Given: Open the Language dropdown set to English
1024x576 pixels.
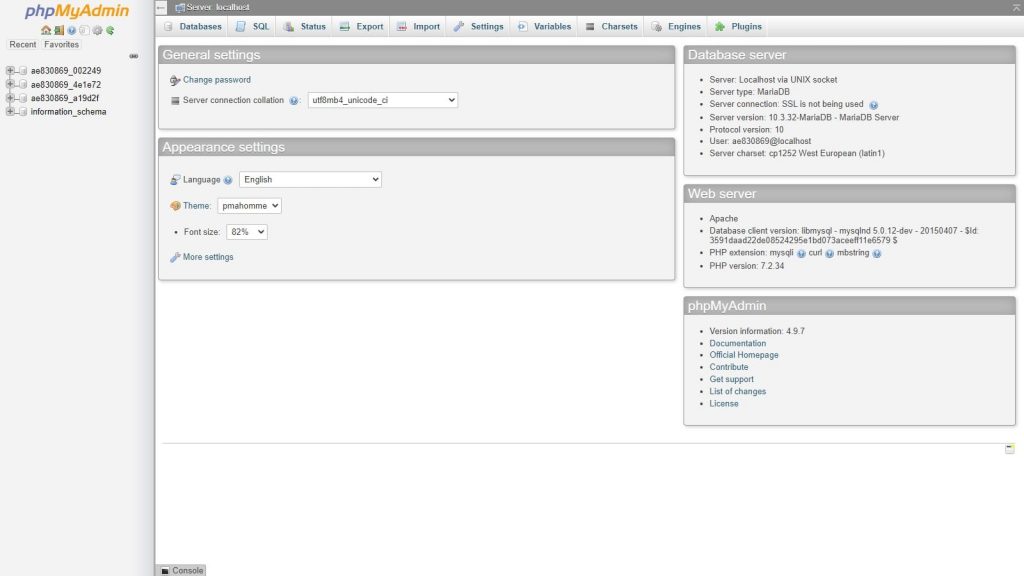Looking at the screenshot, I should [x=310, y=180].
